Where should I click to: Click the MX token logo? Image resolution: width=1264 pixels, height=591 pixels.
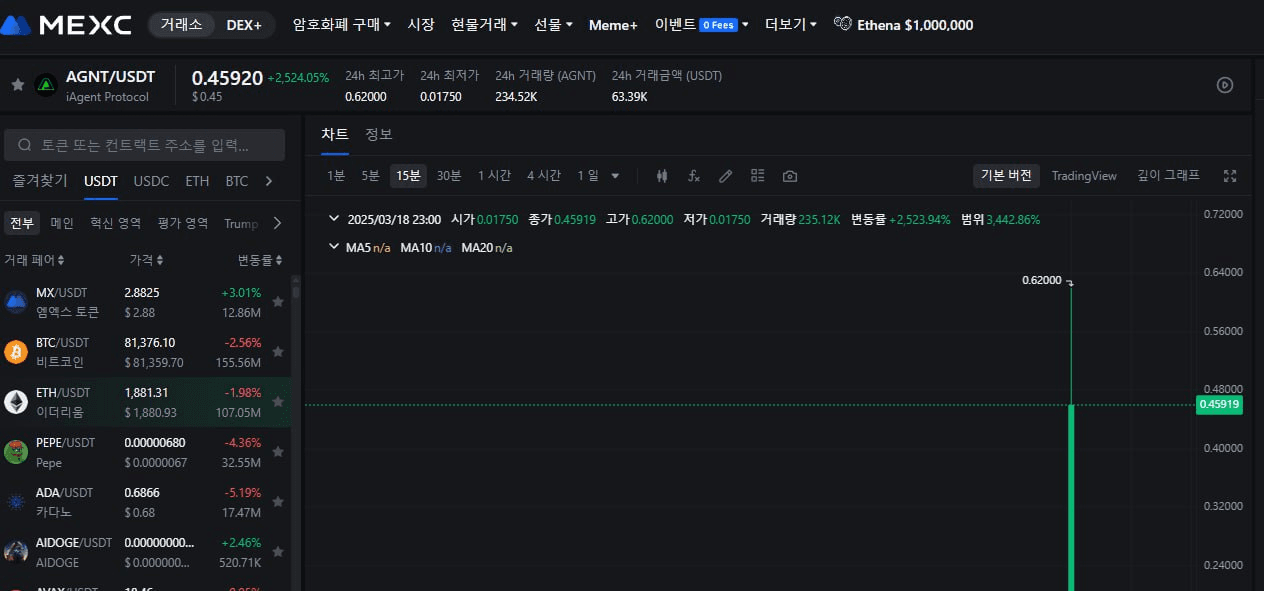point(16,302)
